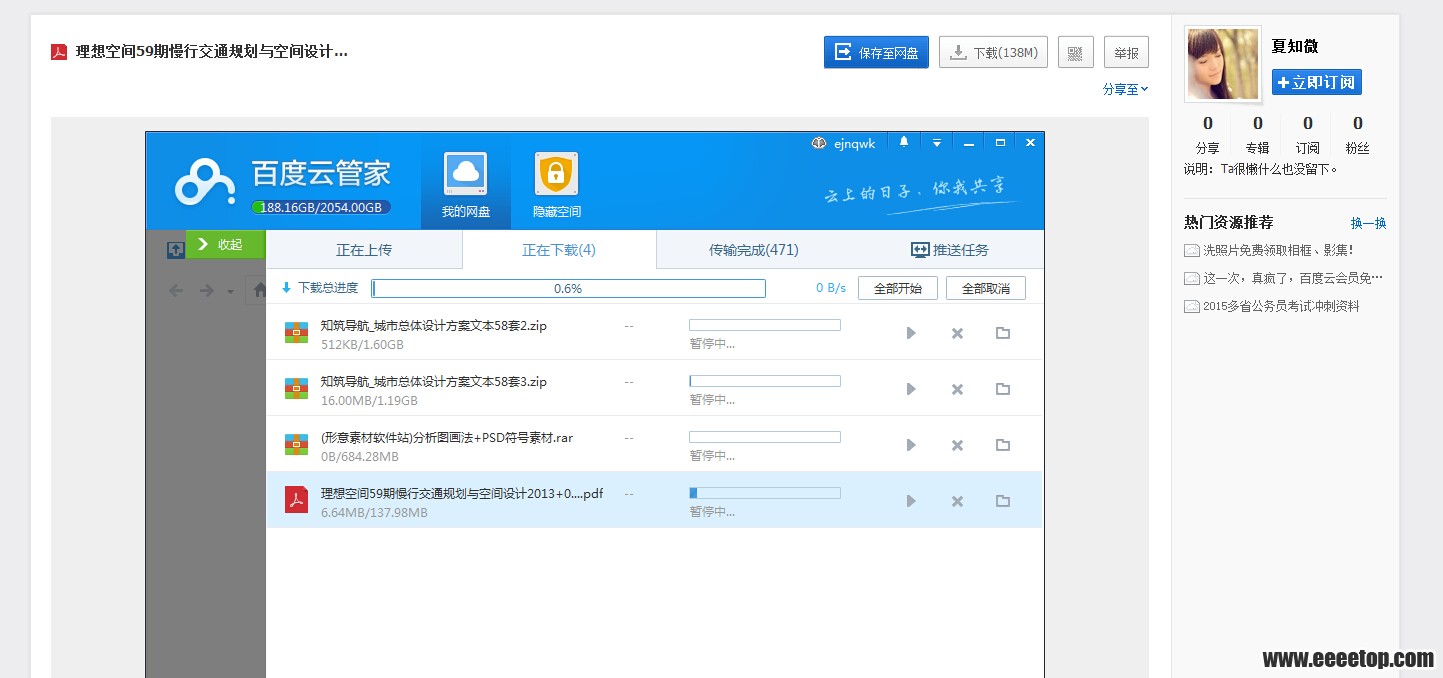This screenshot has width=1443, height=678.
Task: Switch to the 传输完成(471) tab
Action: (x=753, y=250)
